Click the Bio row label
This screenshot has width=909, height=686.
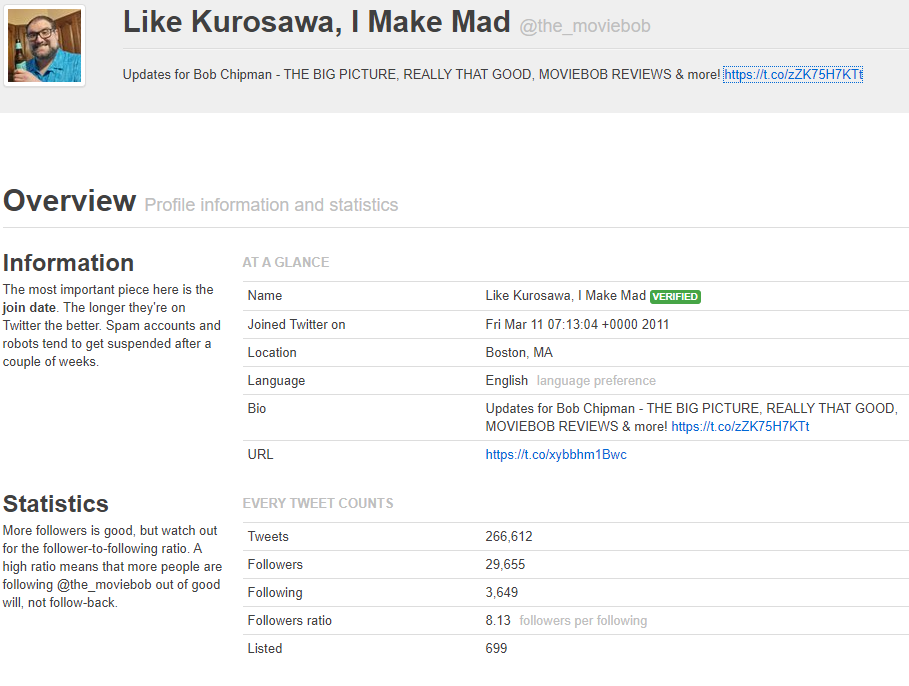click(257, 409)
